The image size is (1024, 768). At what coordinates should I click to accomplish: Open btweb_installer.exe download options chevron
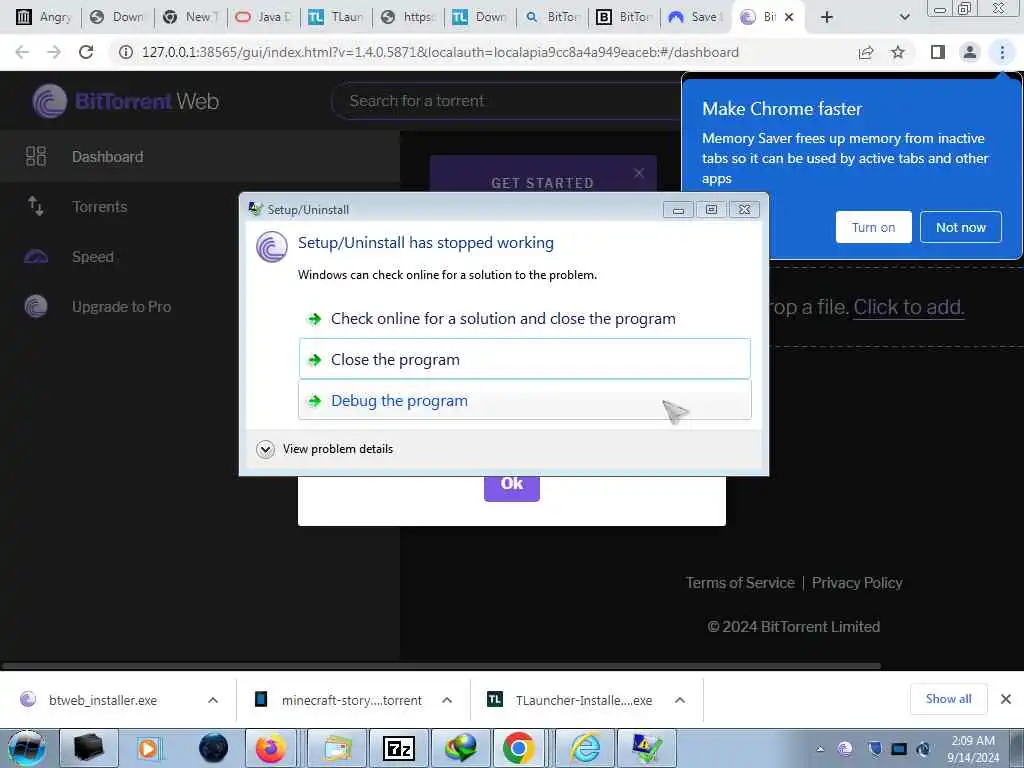[x=213, y=700]
